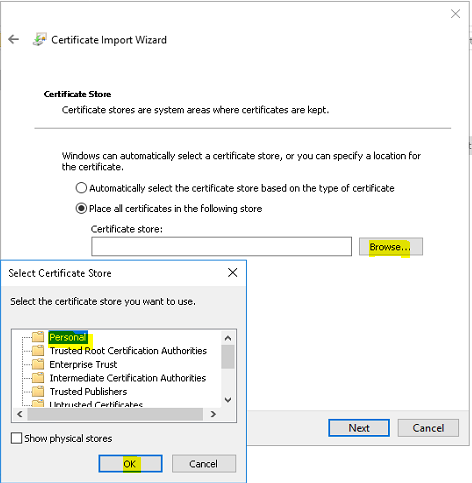Click the back arrow in wizard header
472x483 pixels.
coord(13,39)
